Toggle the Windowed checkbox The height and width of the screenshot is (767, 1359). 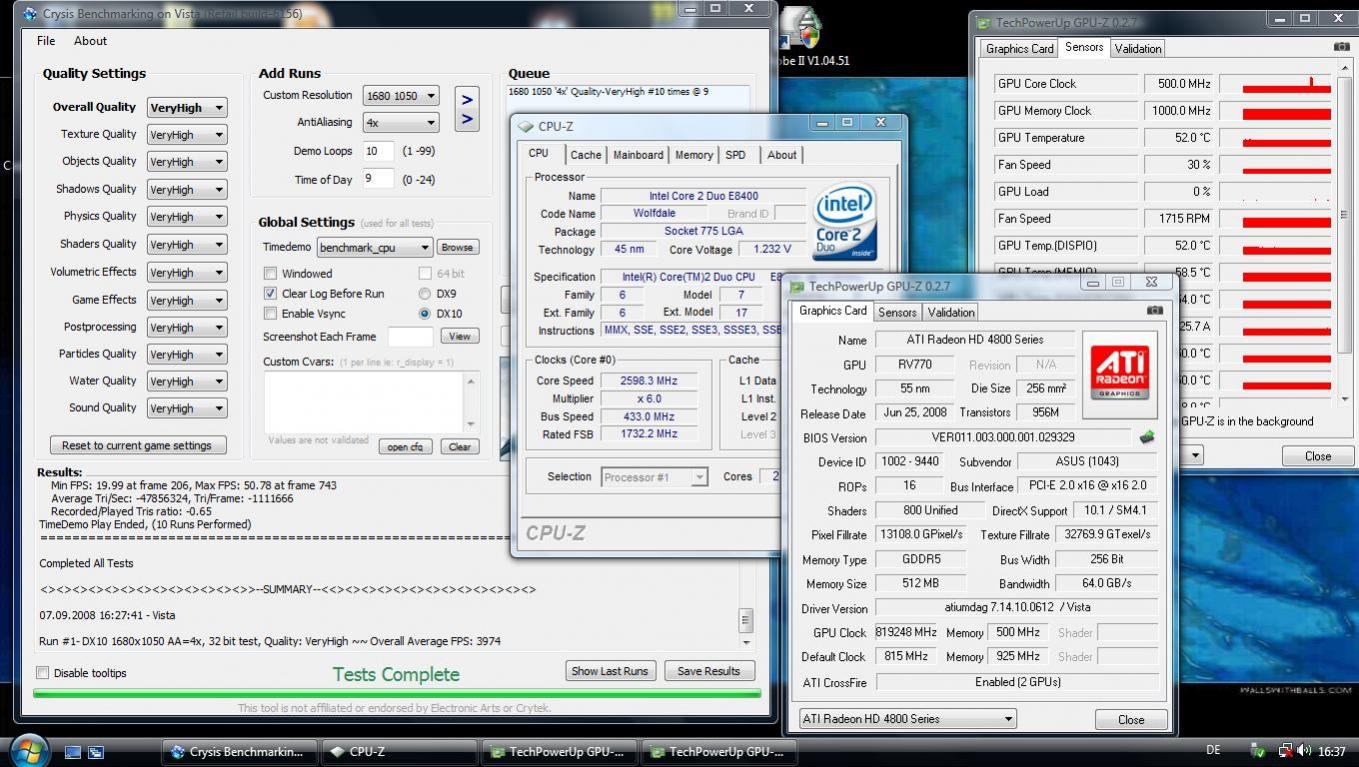[x=270, y=273]
